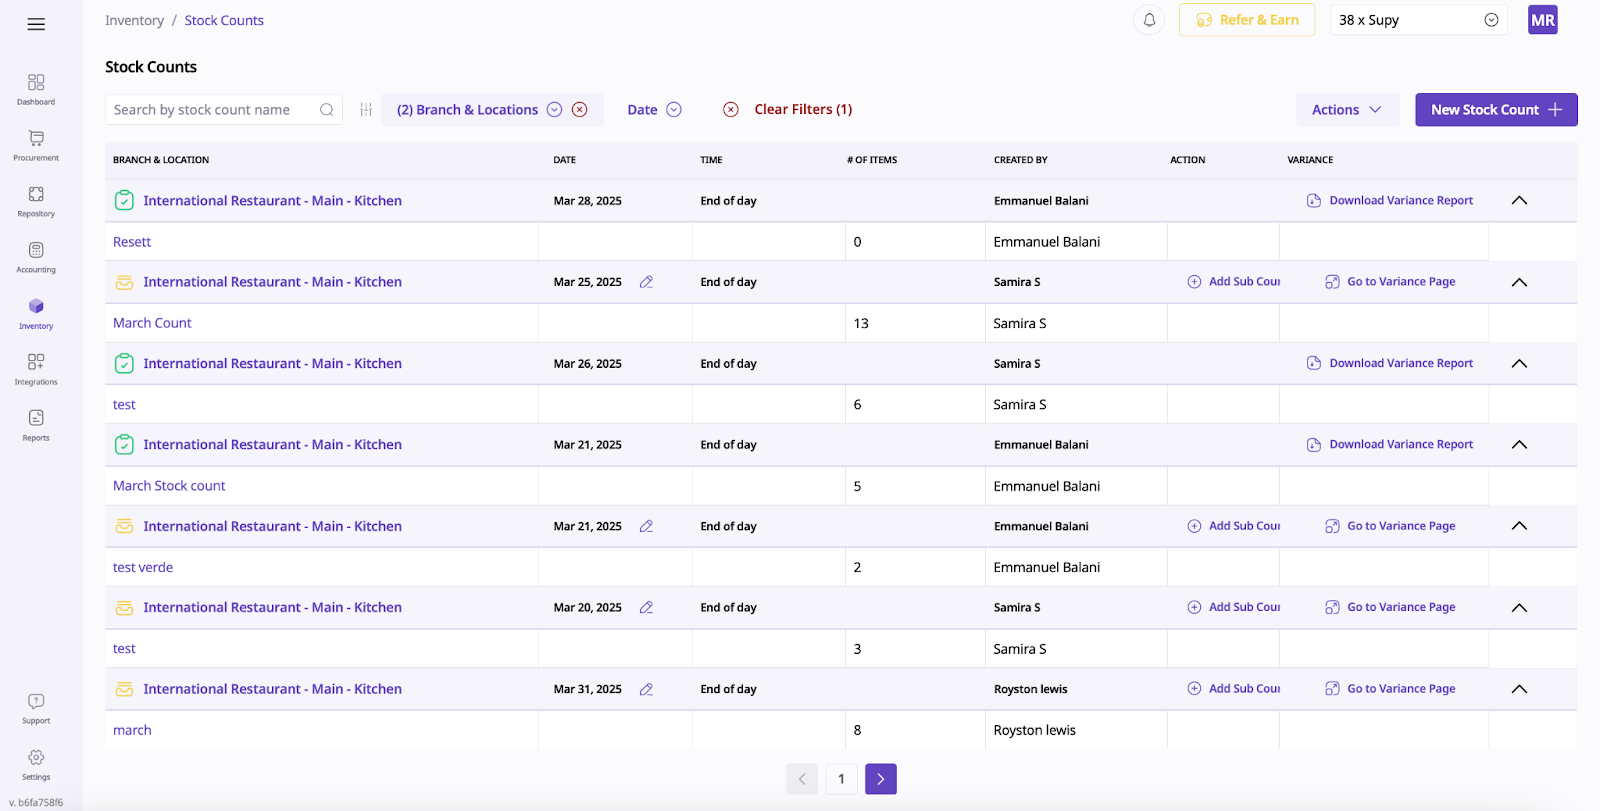Image resolution: width=1600 pixels, height=811 pixels.
Task: Add Sub Count to Mar 31 stock count
Action: [1233, 689]
